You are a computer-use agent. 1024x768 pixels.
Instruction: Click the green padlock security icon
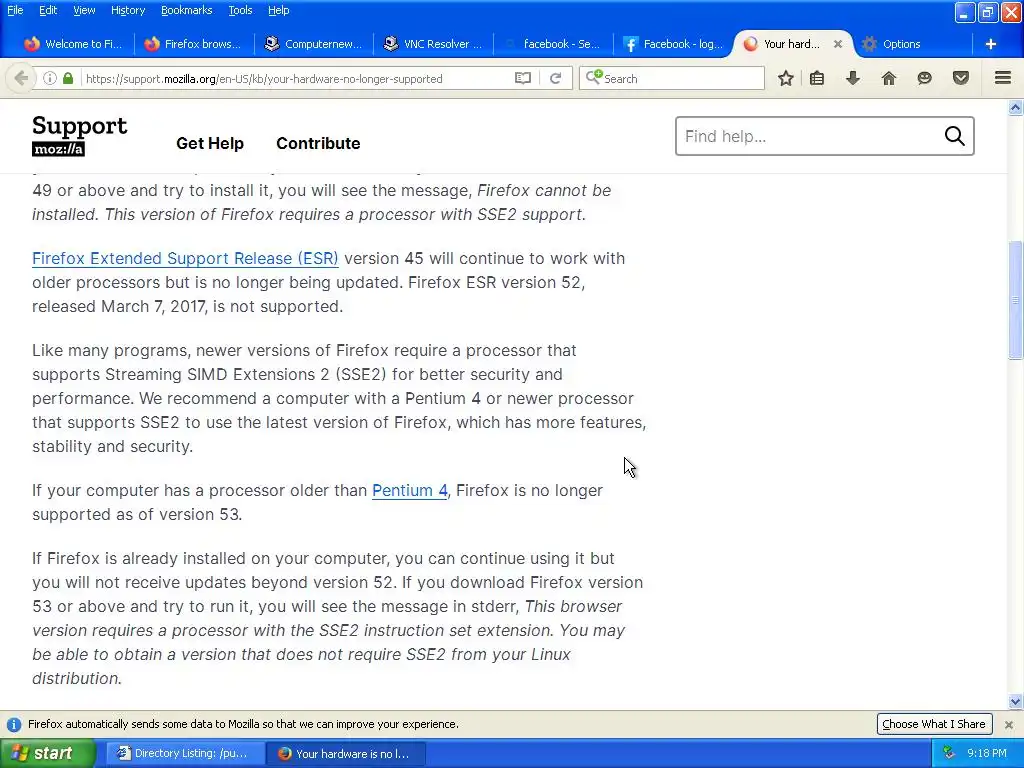click(x=68, y=78)
